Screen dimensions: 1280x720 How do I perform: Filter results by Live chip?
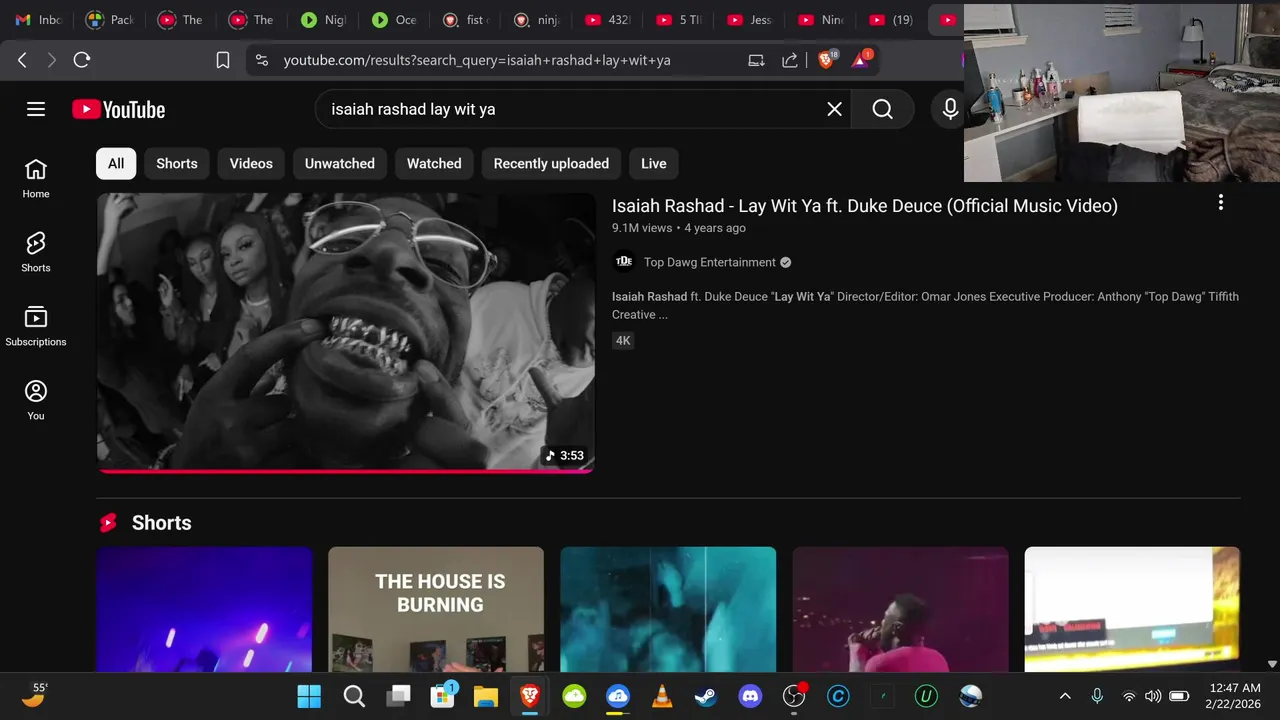point(654,164)
